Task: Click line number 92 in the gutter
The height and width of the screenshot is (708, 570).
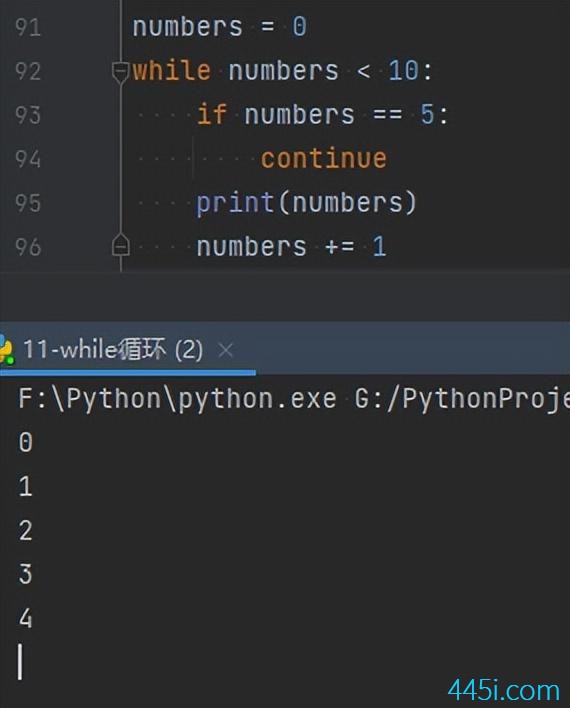Action: (28, 71)
